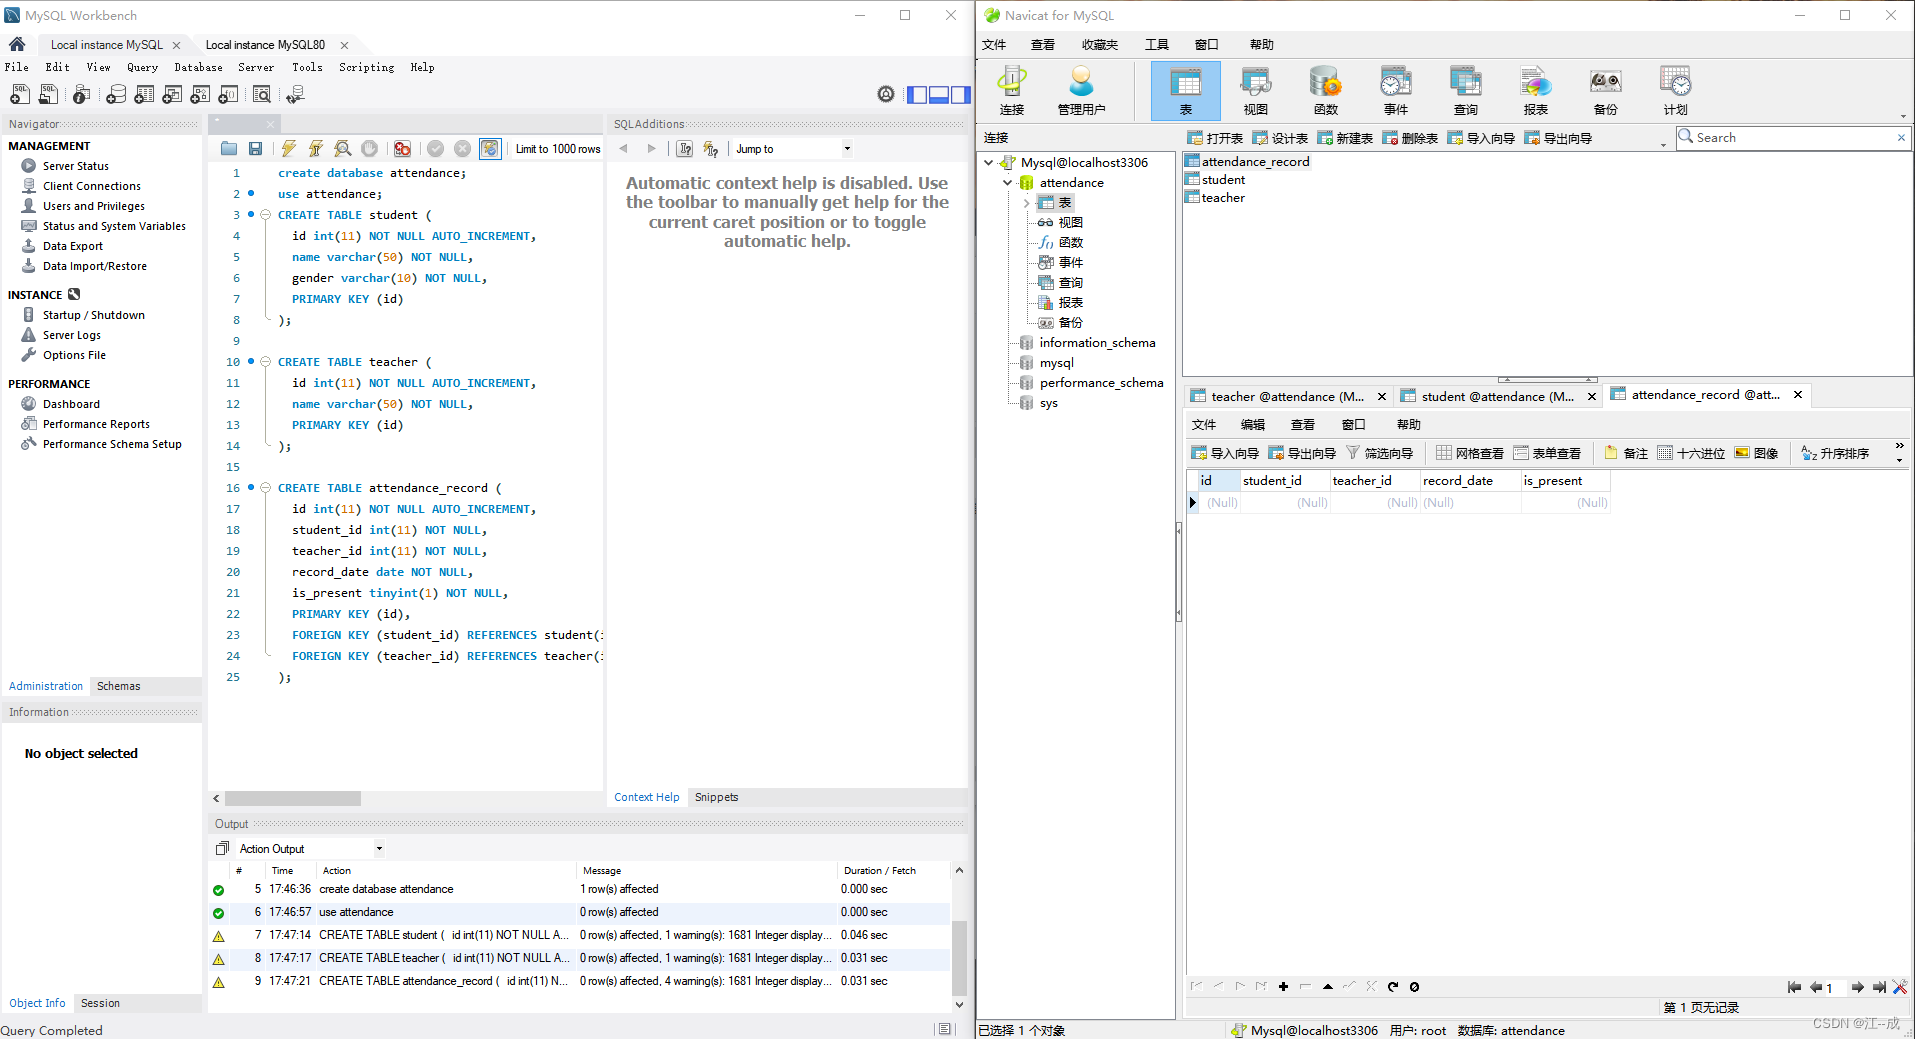Run EXPLAIN on current statement

(343, 148)
